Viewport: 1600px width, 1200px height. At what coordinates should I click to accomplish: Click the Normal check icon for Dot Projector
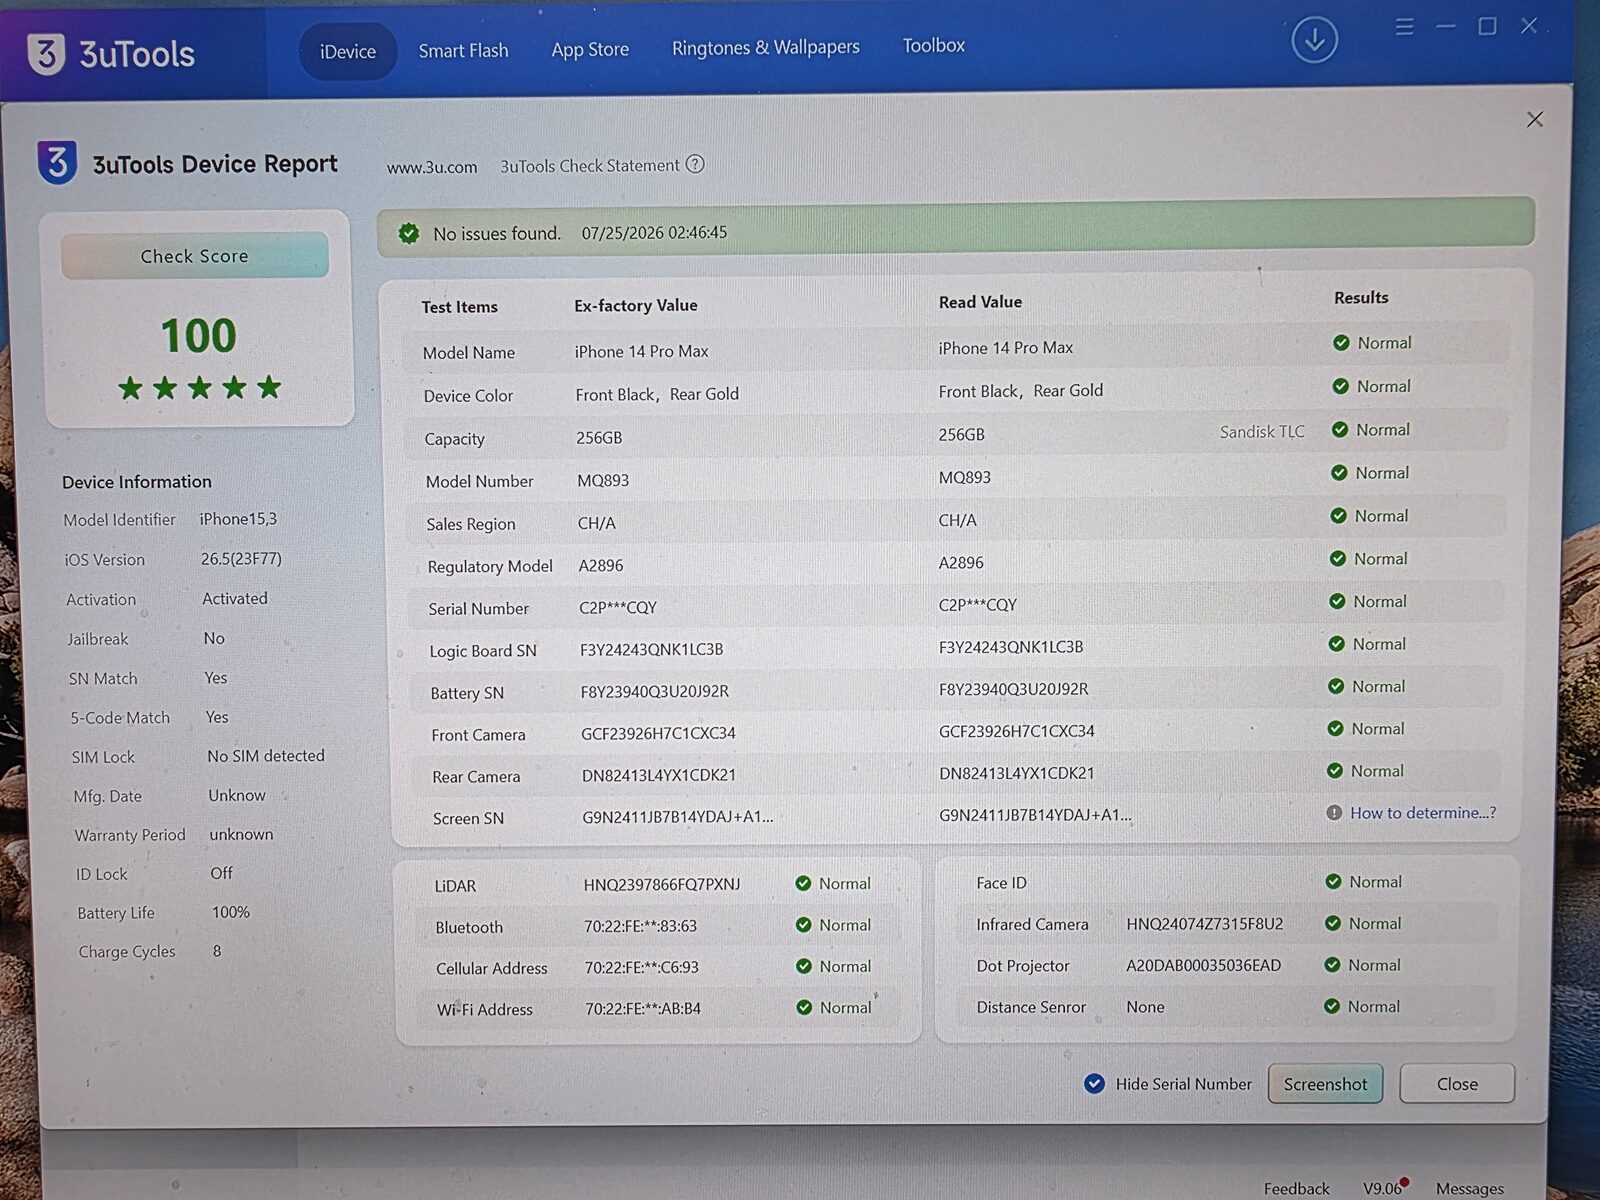(x=1332, y=965)
